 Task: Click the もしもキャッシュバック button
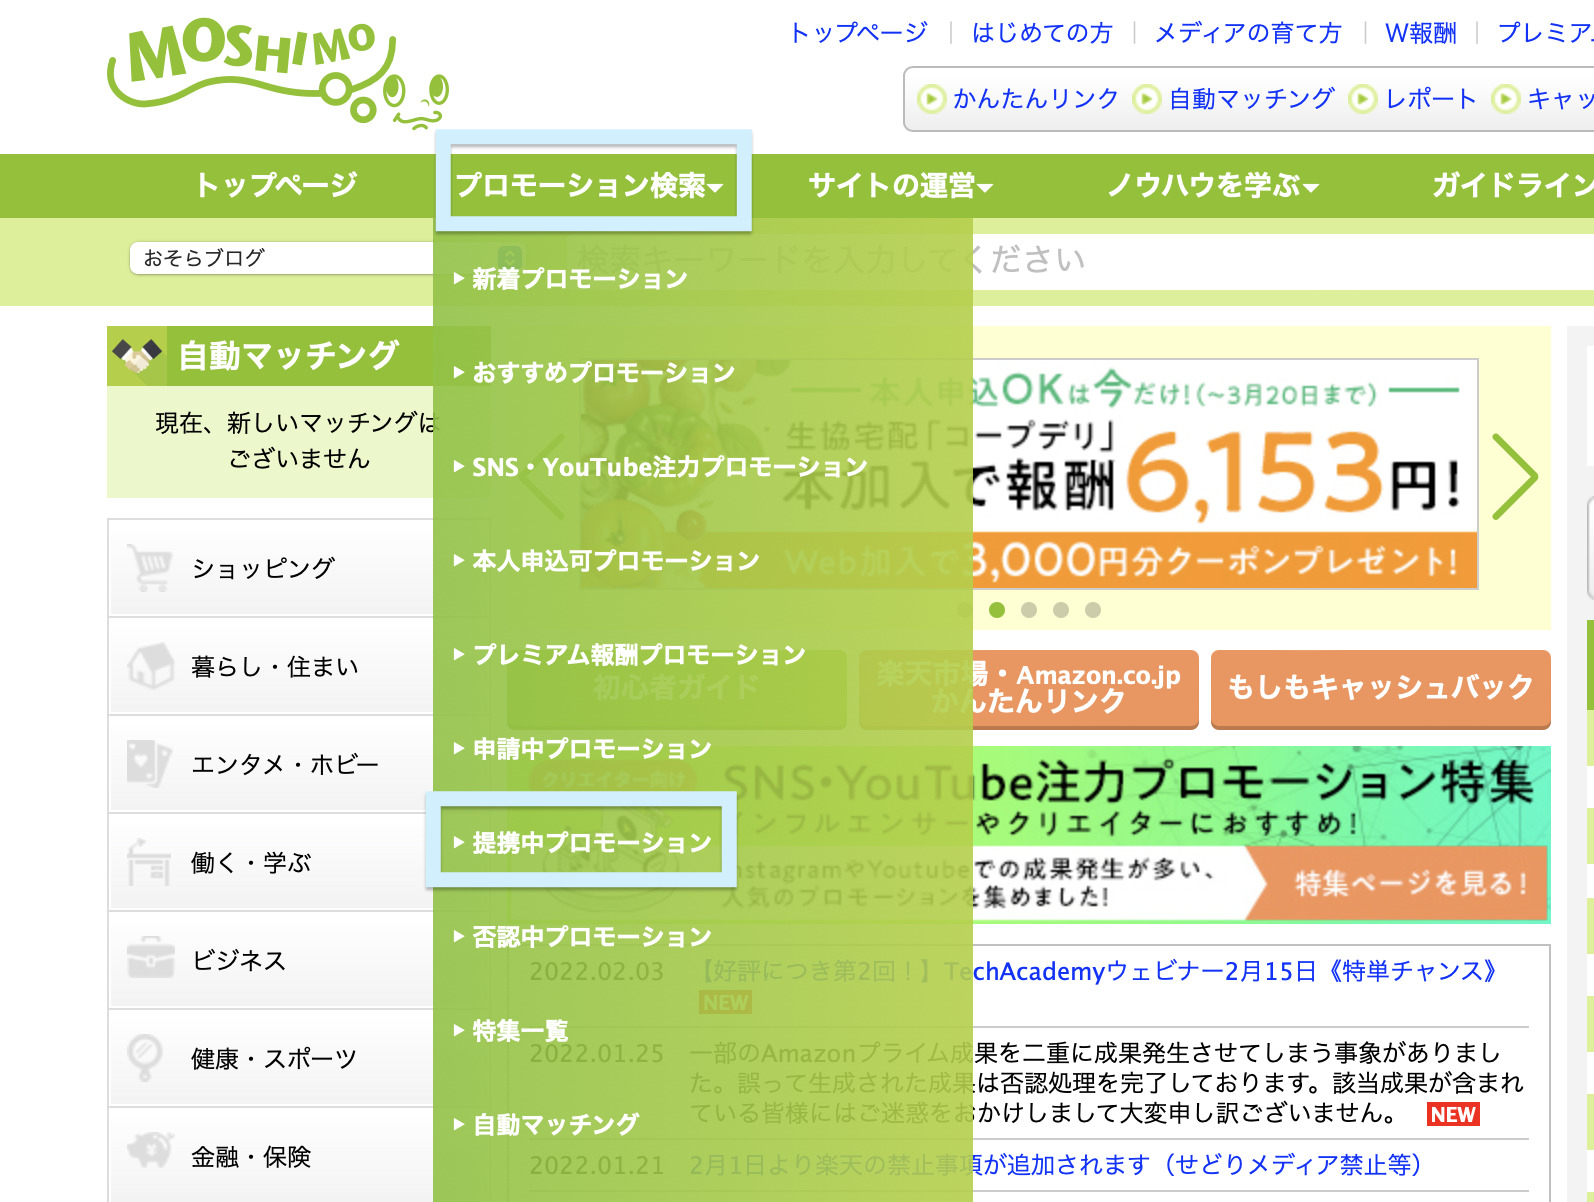[x=1380, y=688]
